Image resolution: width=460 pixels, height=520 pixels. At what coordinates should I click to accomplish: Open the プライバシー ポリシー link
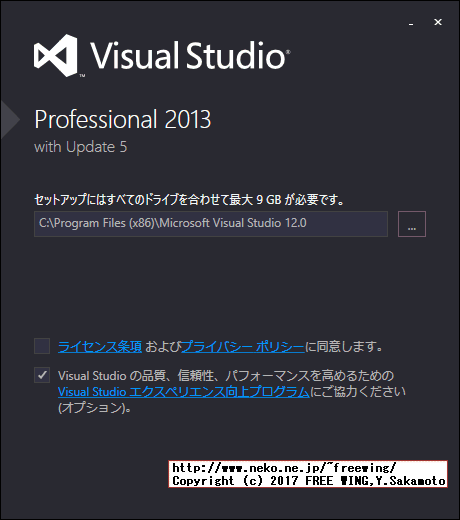[x=243, y=347]
